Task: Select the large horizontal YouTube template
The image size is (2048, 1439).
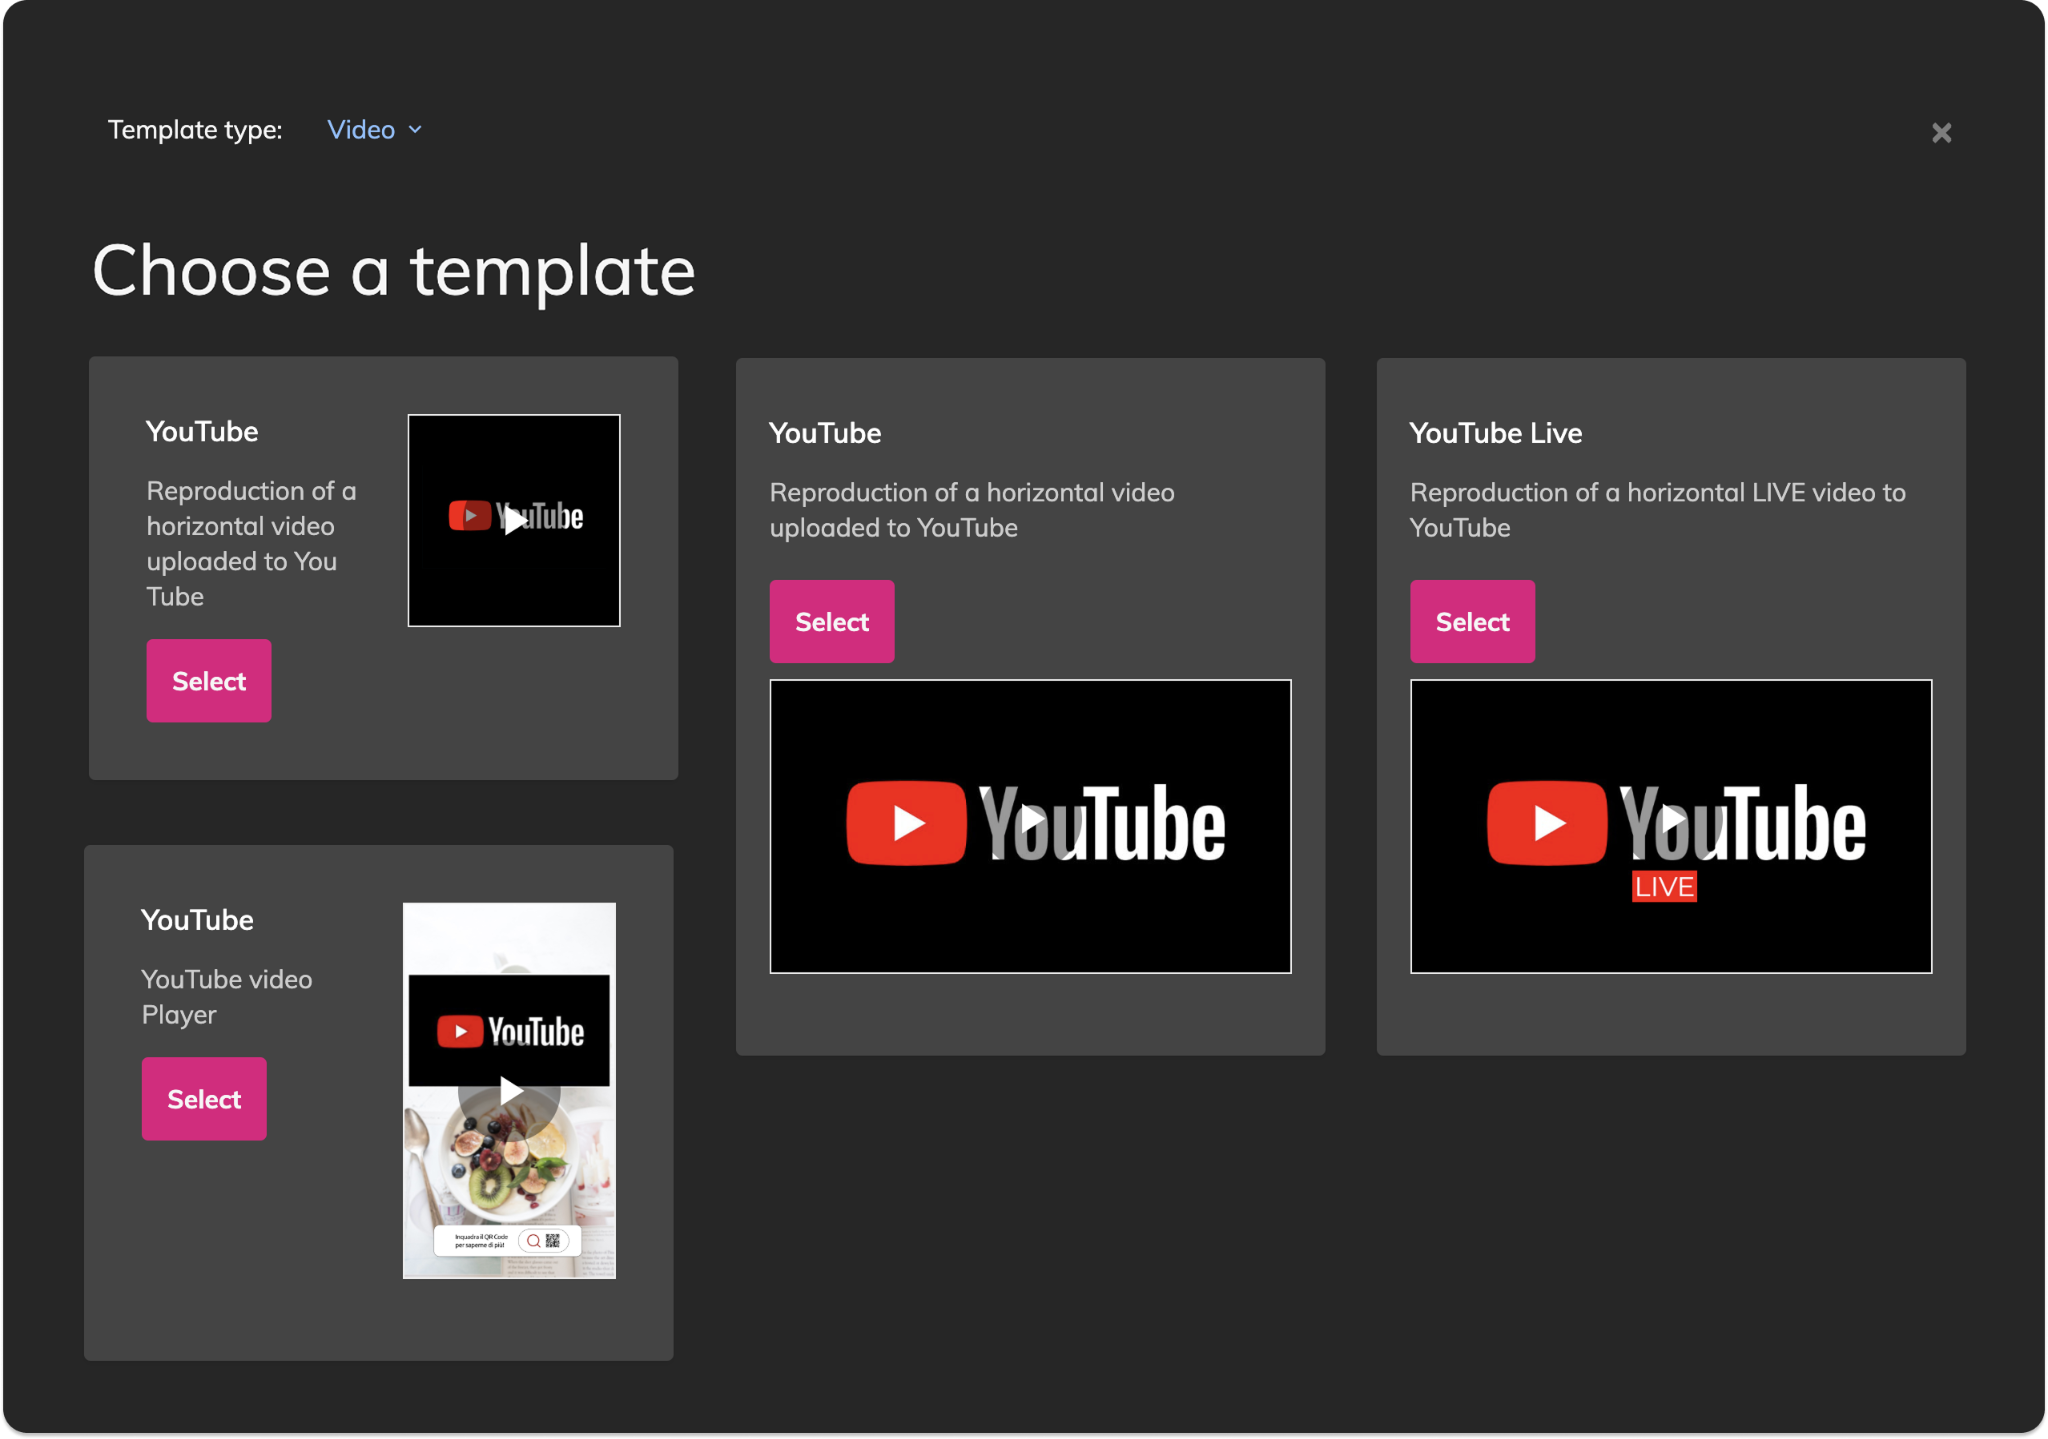Action: [x=832, y=622]
